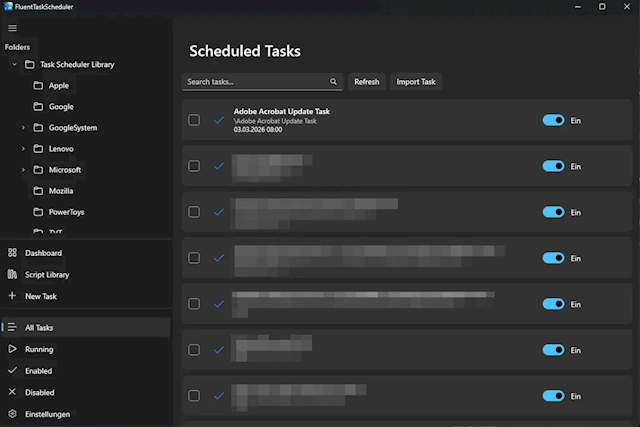Open Einstellungen gear icon

click(x=12, y=414)
